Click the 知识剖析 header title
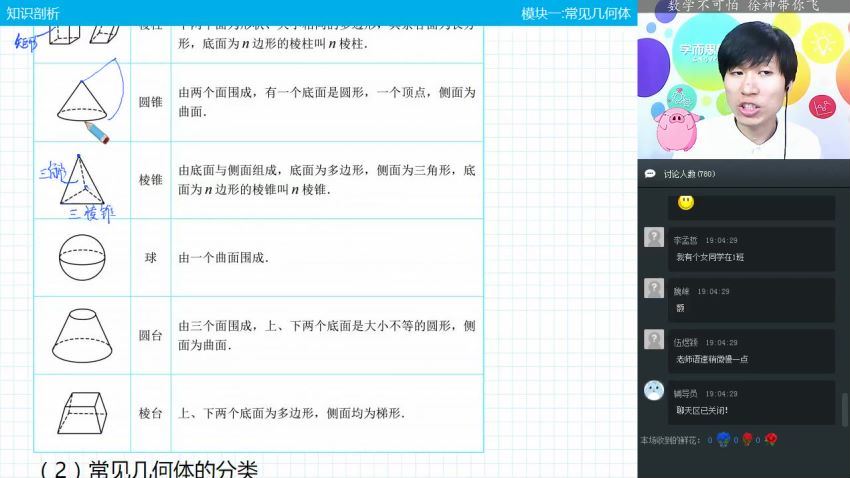This screenshot has height=478, width=850. (33, 14)
